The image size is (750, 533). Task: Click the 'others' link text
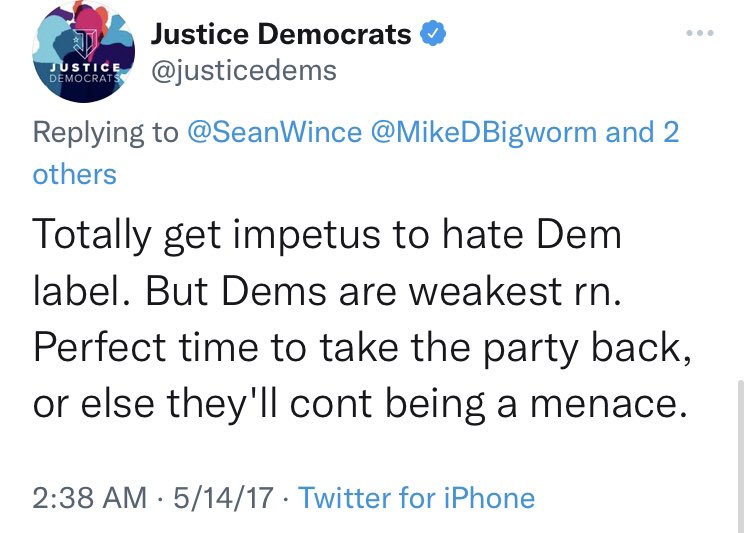pos(74,174)
